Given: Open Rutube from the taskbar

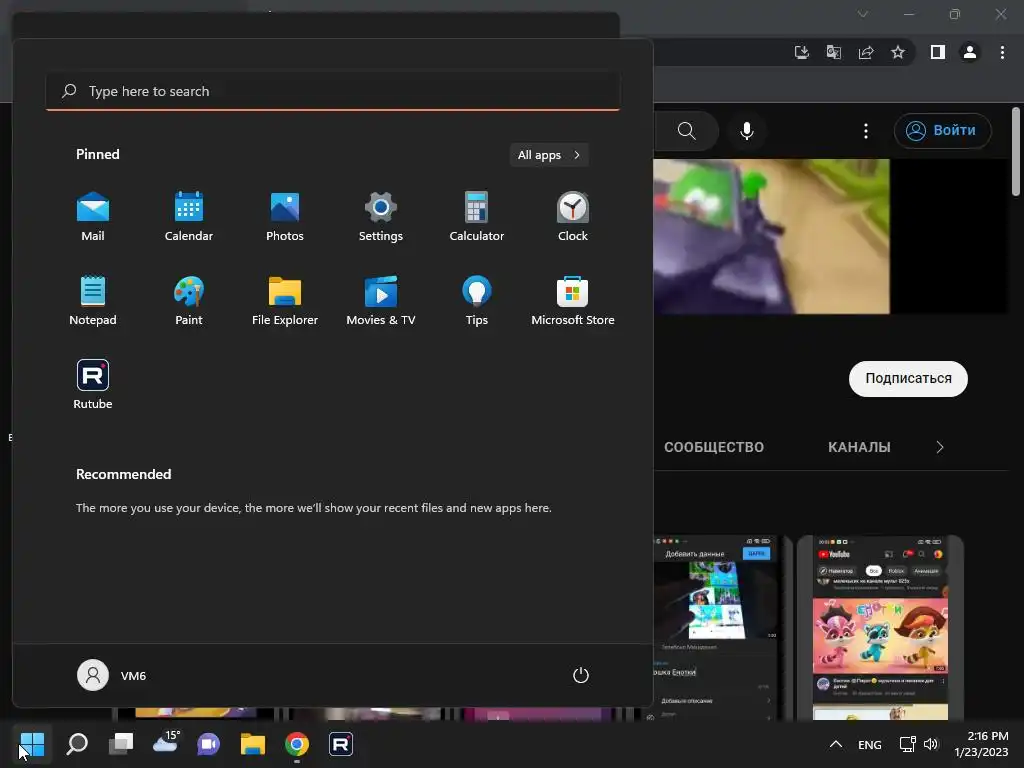Looking at the screenshot, I should [341, 744].
